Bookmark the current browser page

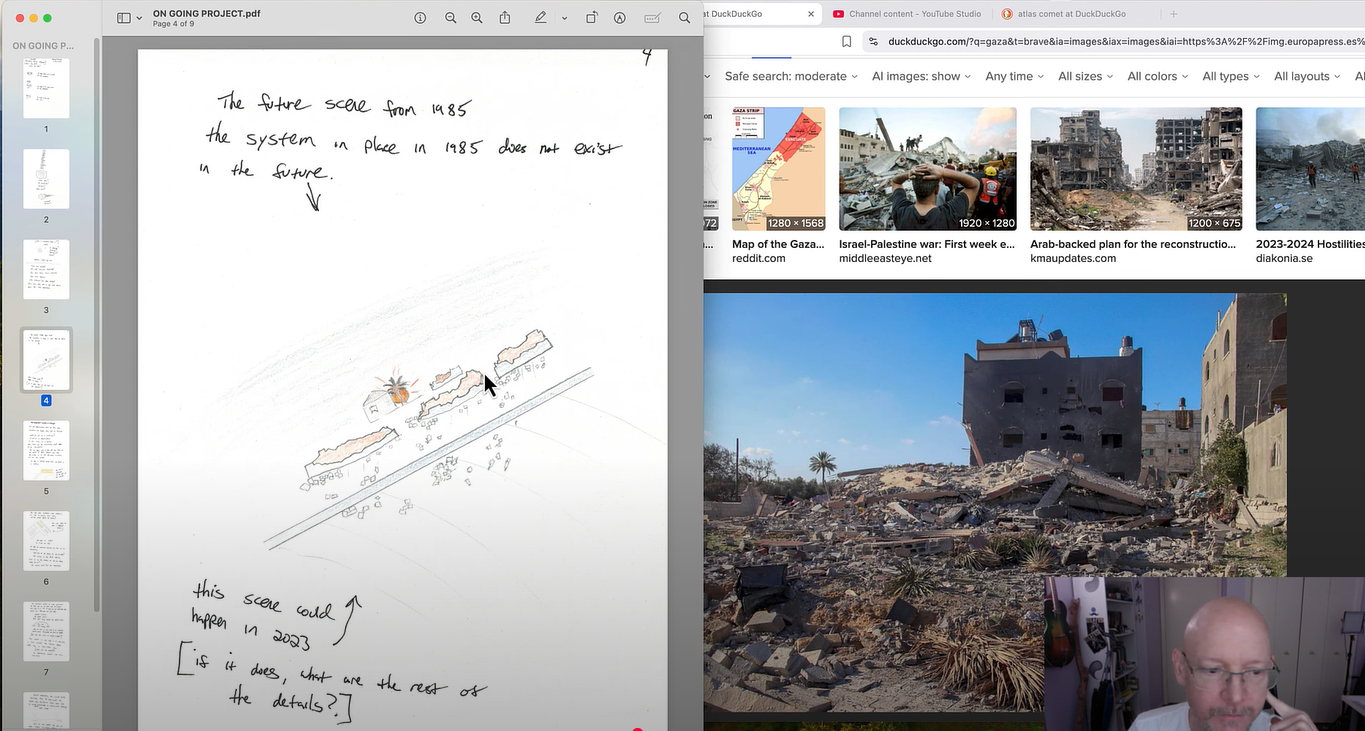click(x=846, y=41)
